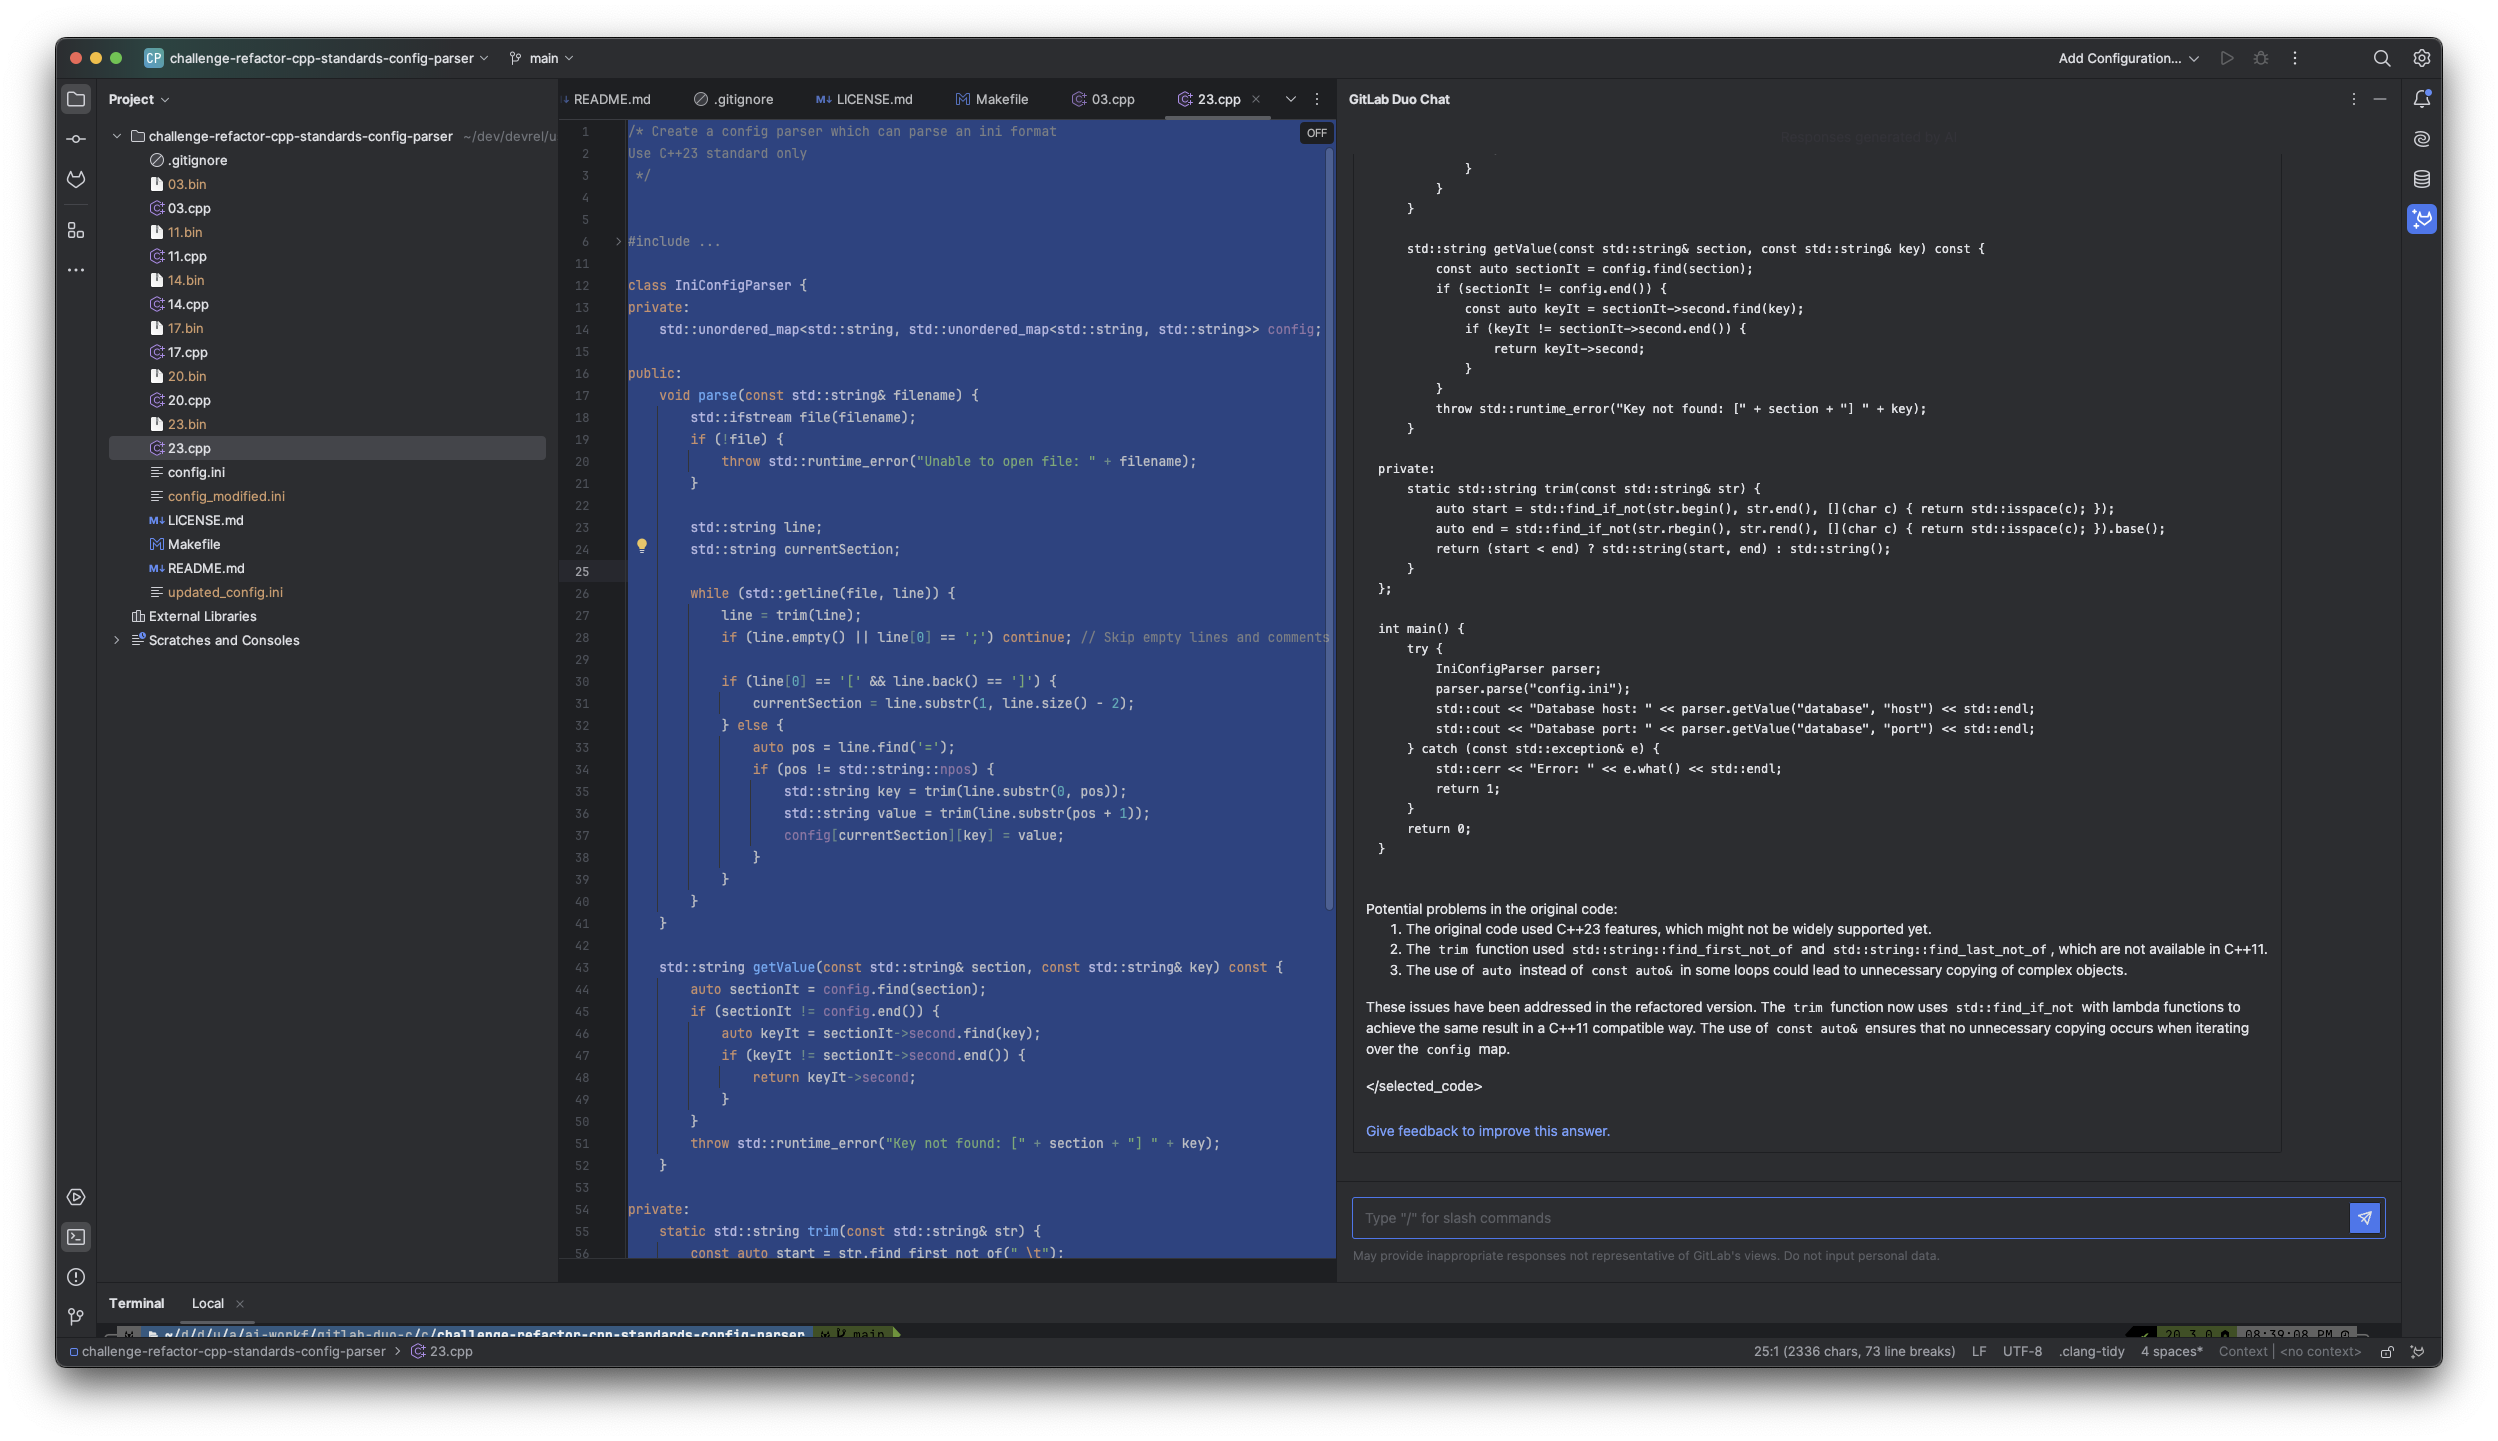
Task: Click the intention lightbulb on line 24
Action: 642,546
